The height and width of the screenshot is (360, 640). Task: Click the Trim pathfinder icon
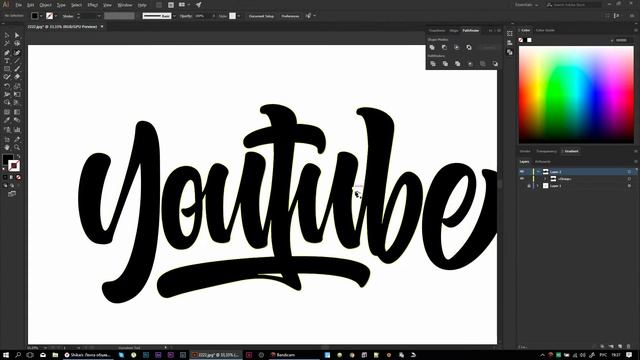tap(445, 64)
